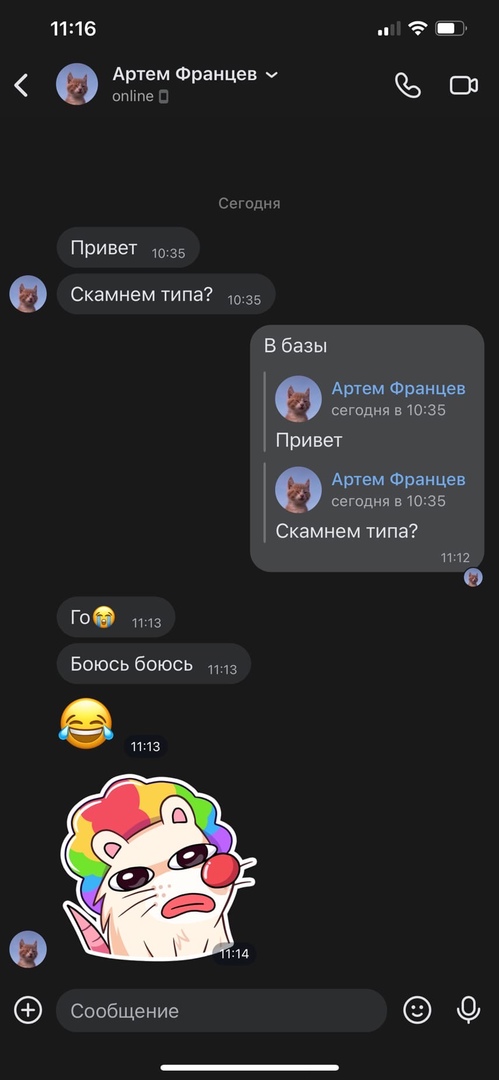The width and height of the screenshot is (499, 1080).
Task: Tap the sender avatar beside the sticker
Action: (28, 949)
